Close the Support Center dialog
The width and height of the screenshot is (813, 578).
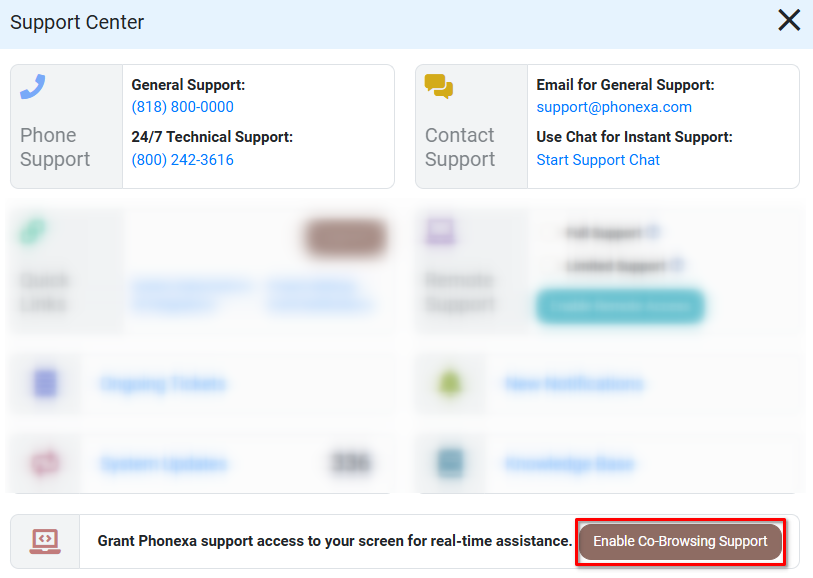click(789, 20)
